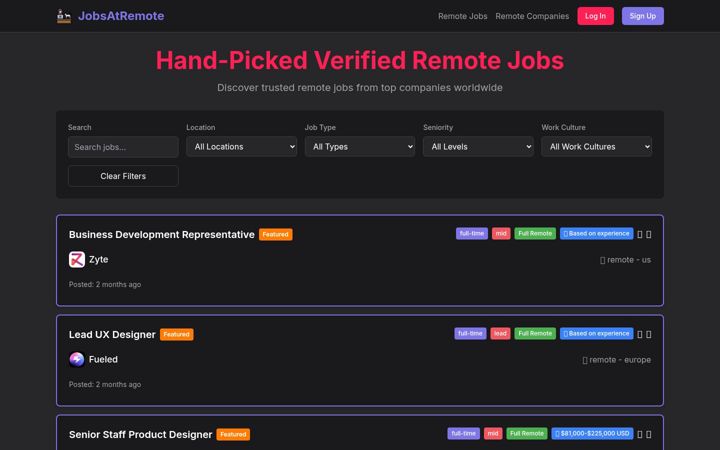720x450 pixels.
Task: Click Posted: 2 months ago on Fueled card
Action: [x=105, y=384]
